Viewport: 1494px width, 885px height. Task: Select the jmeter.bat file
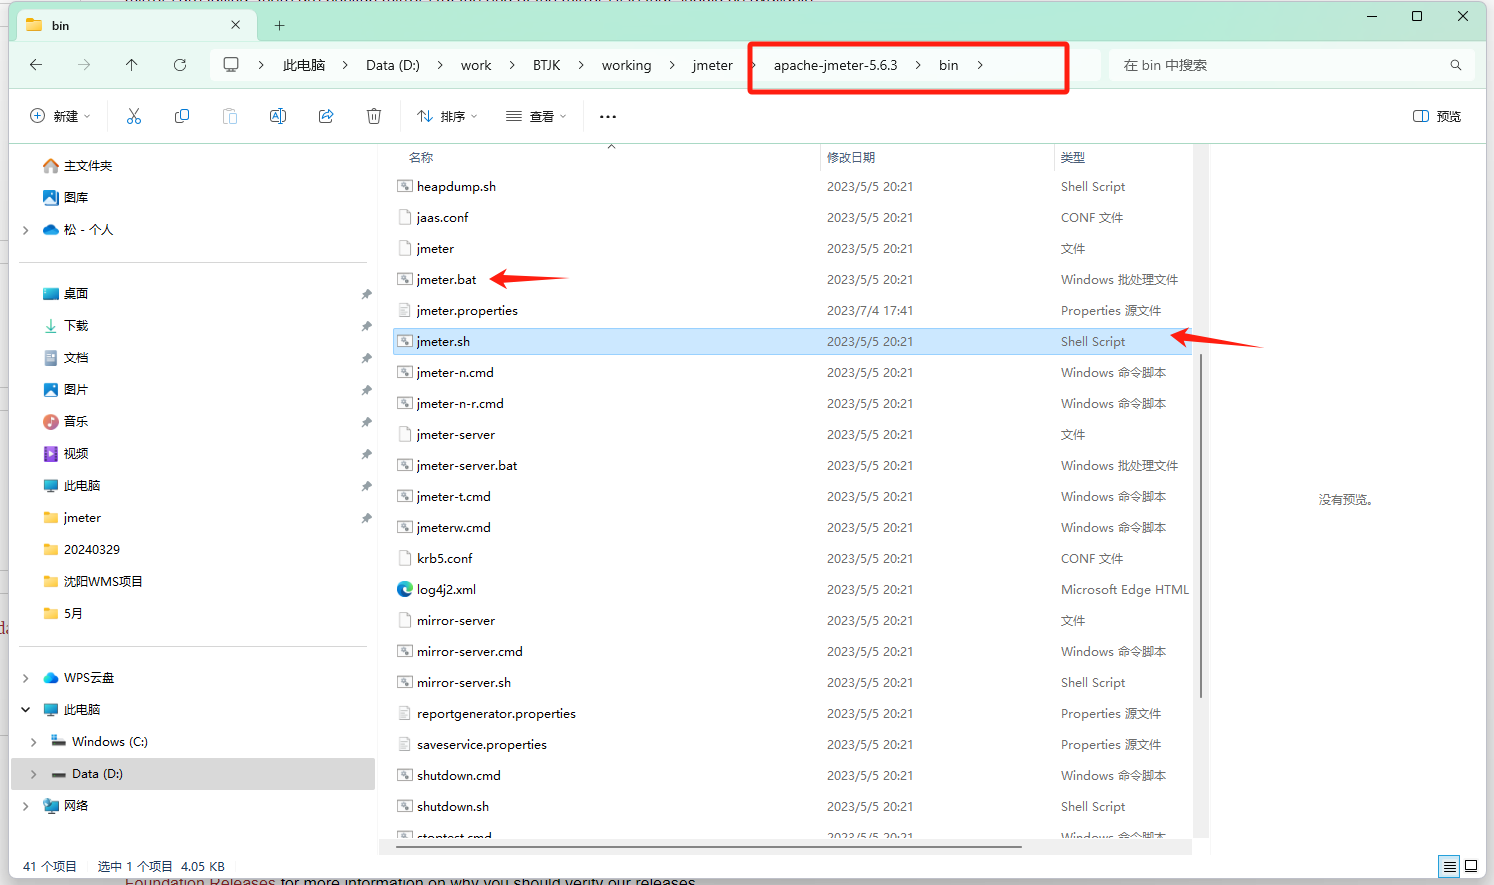pos(446,280)
